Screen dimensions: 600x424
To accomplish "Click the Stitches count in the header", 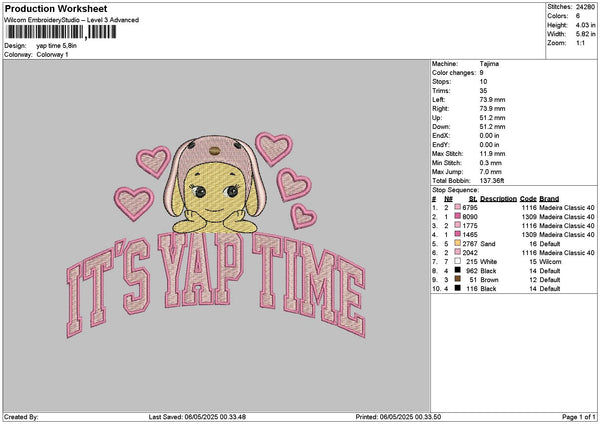I will point(583,7).
